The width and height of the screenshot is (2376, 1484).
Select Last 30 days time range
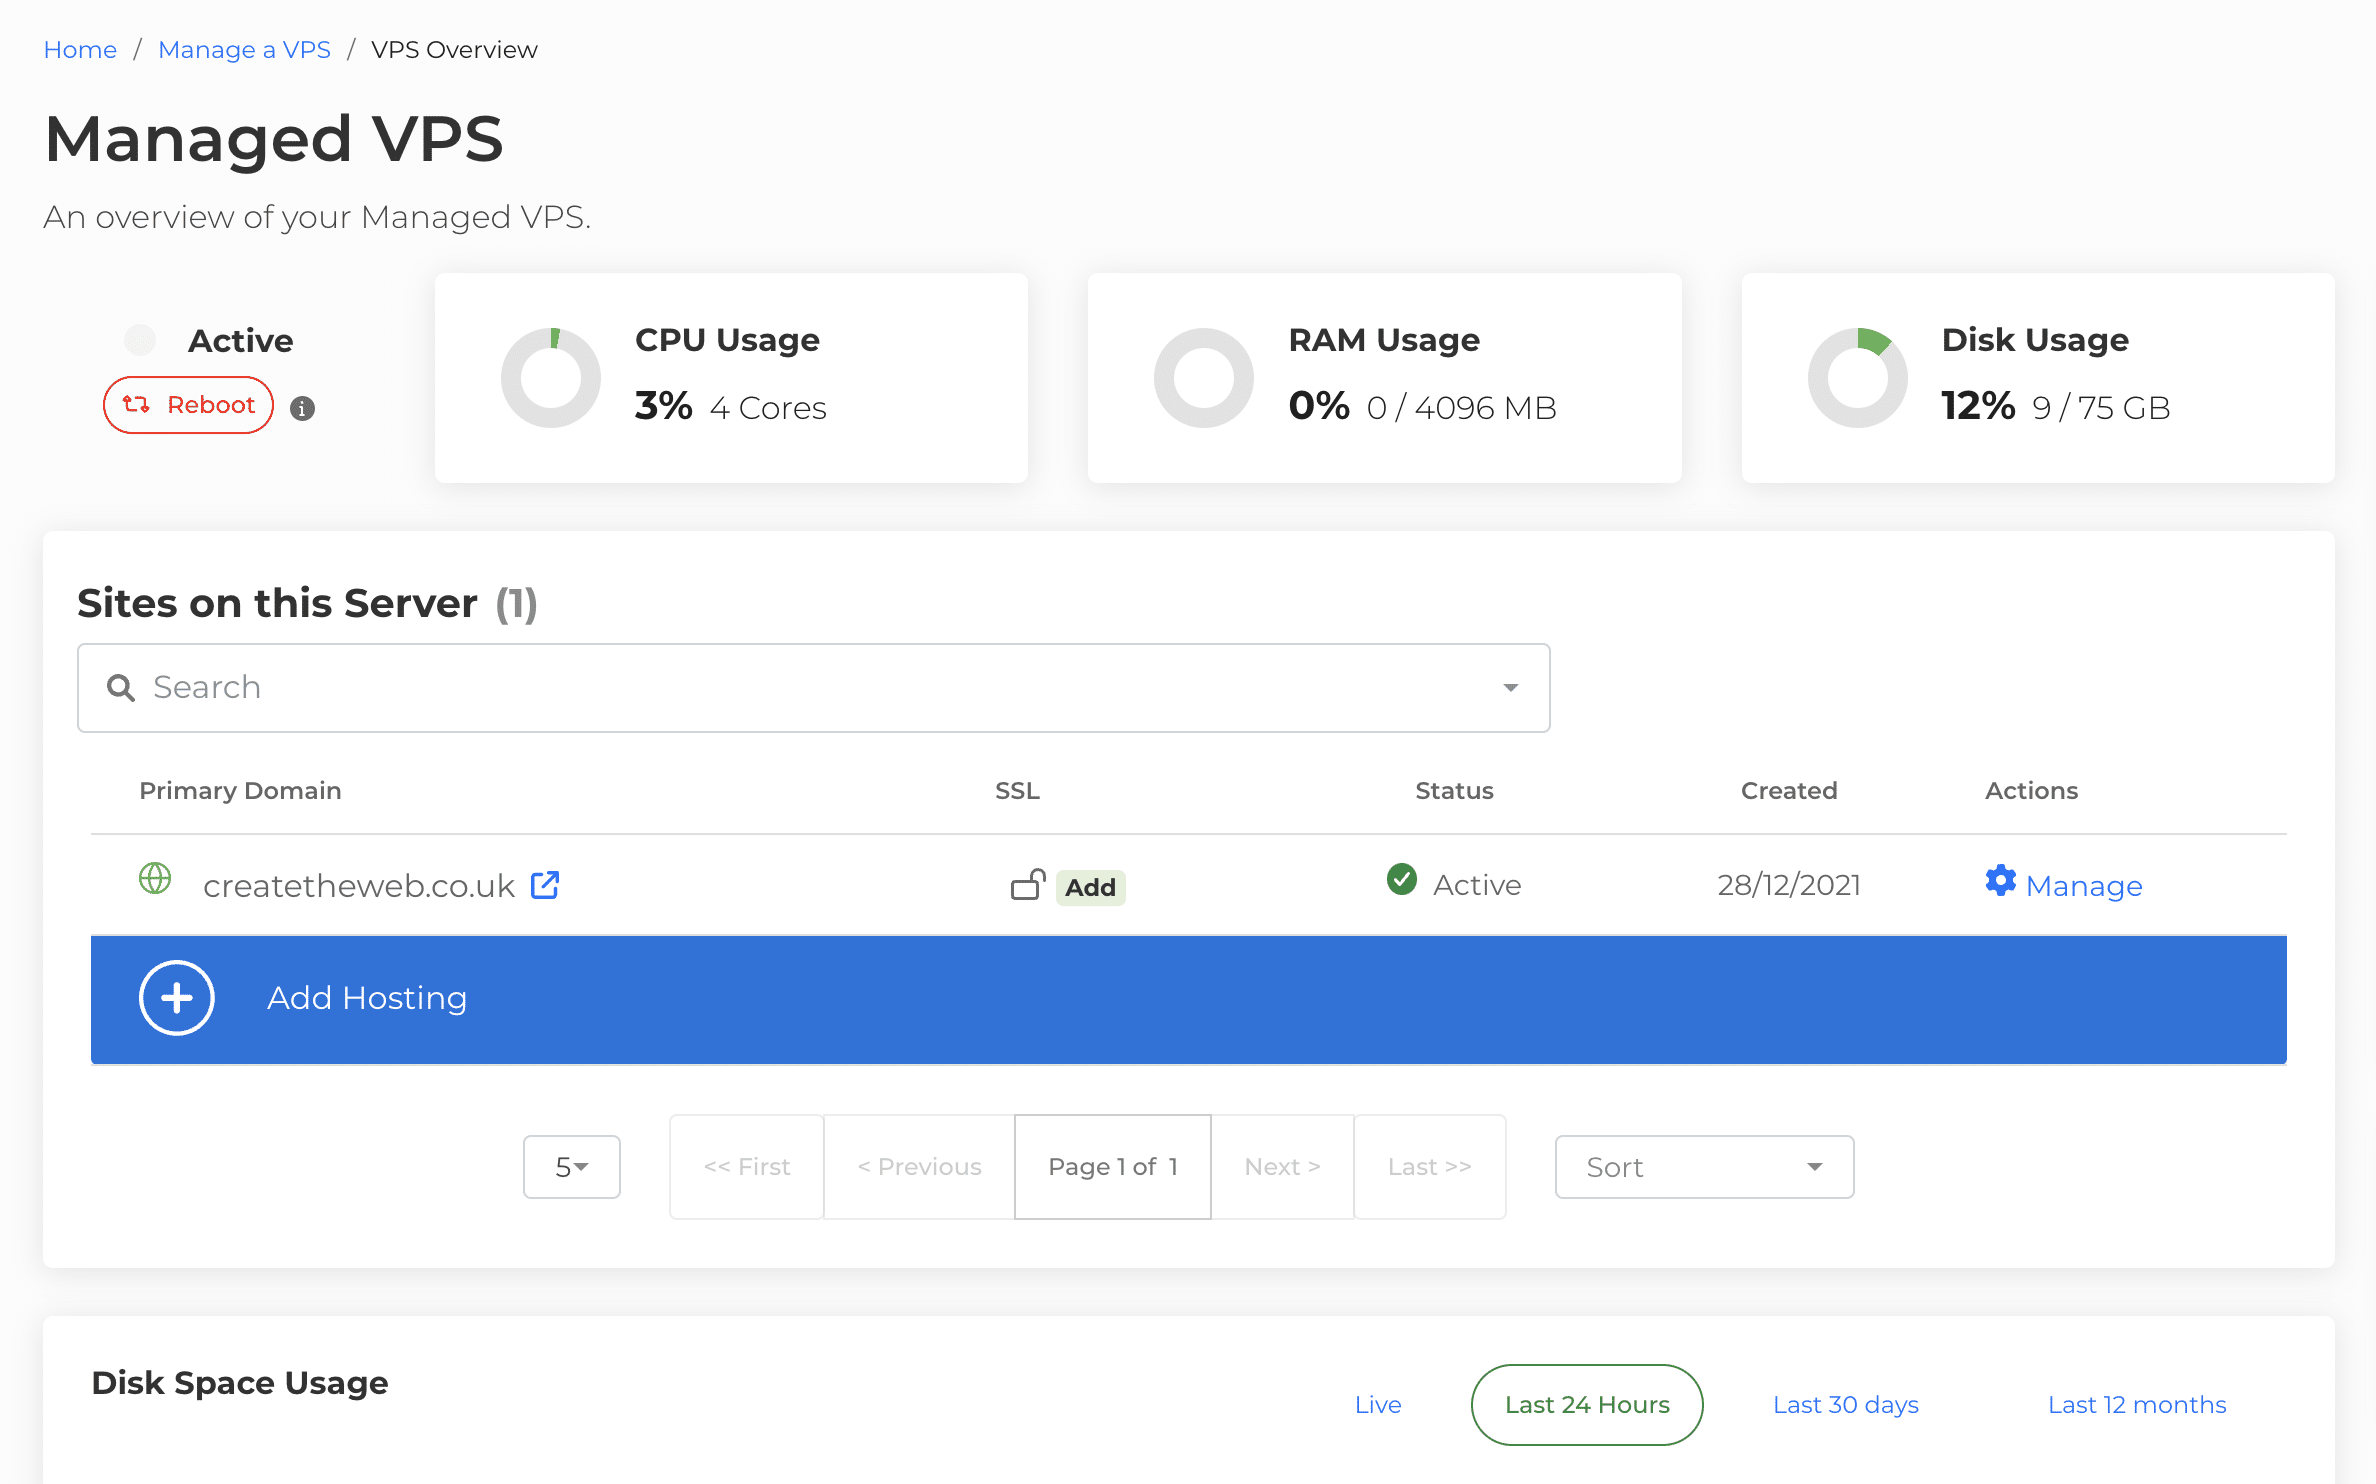(1846, 1405)
